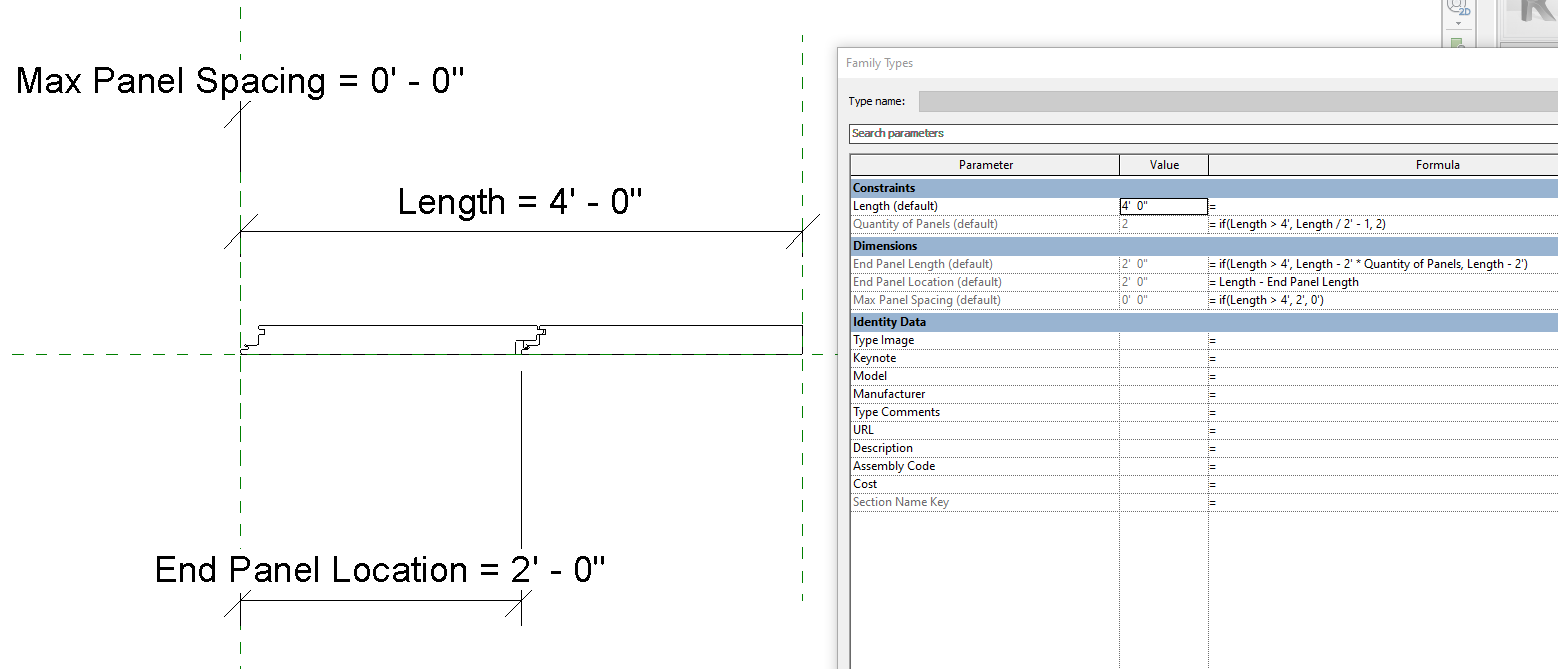Select the End Panel Location (default) parameter
Image resolution: width=1558 pixels, height=669 pixels.
click(927, 282)
